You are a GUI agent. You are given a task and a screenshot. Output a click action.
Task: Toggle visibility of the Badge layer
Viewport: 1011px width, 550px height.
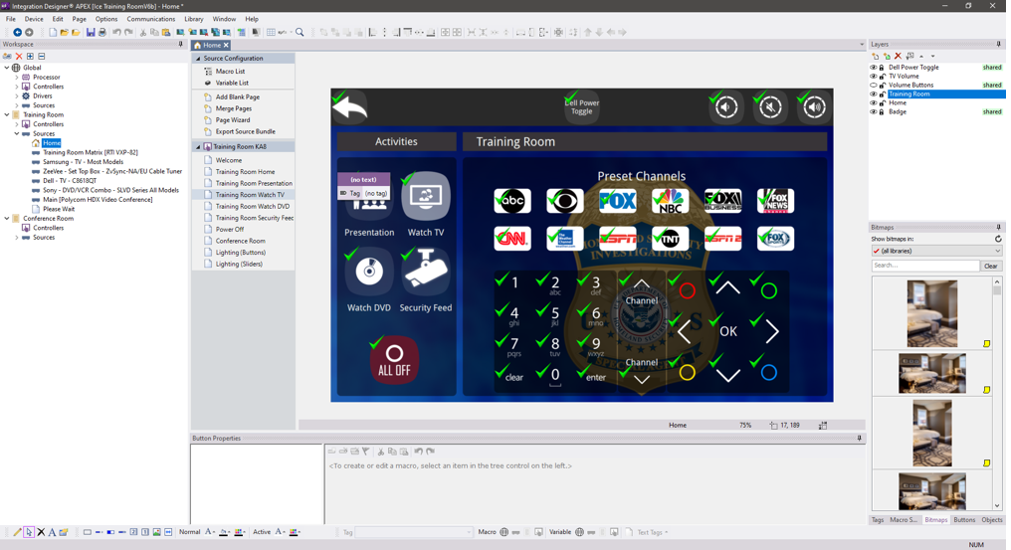(x=874, y=112)
